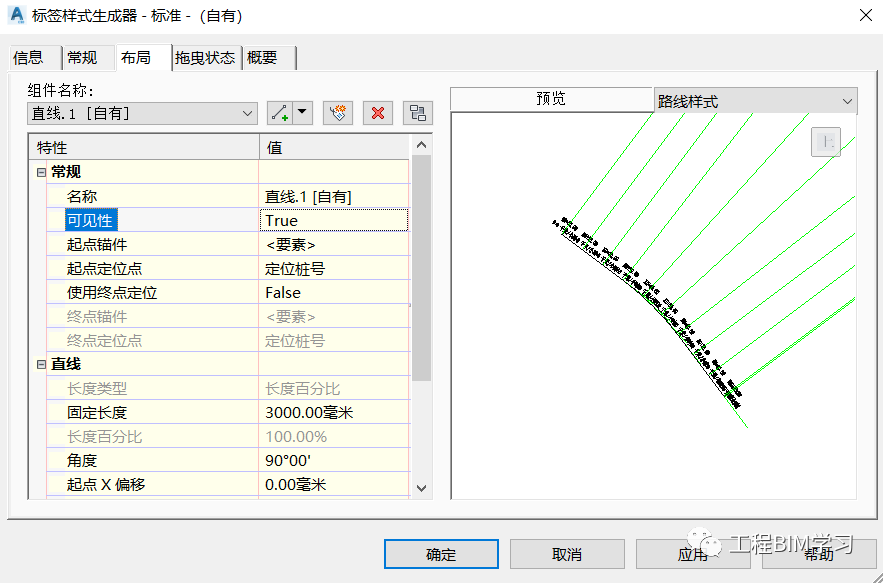This screenshot has width=883, height=583.
Task: Click the 起点 X 偏移 property label
Action: [106, 484]
